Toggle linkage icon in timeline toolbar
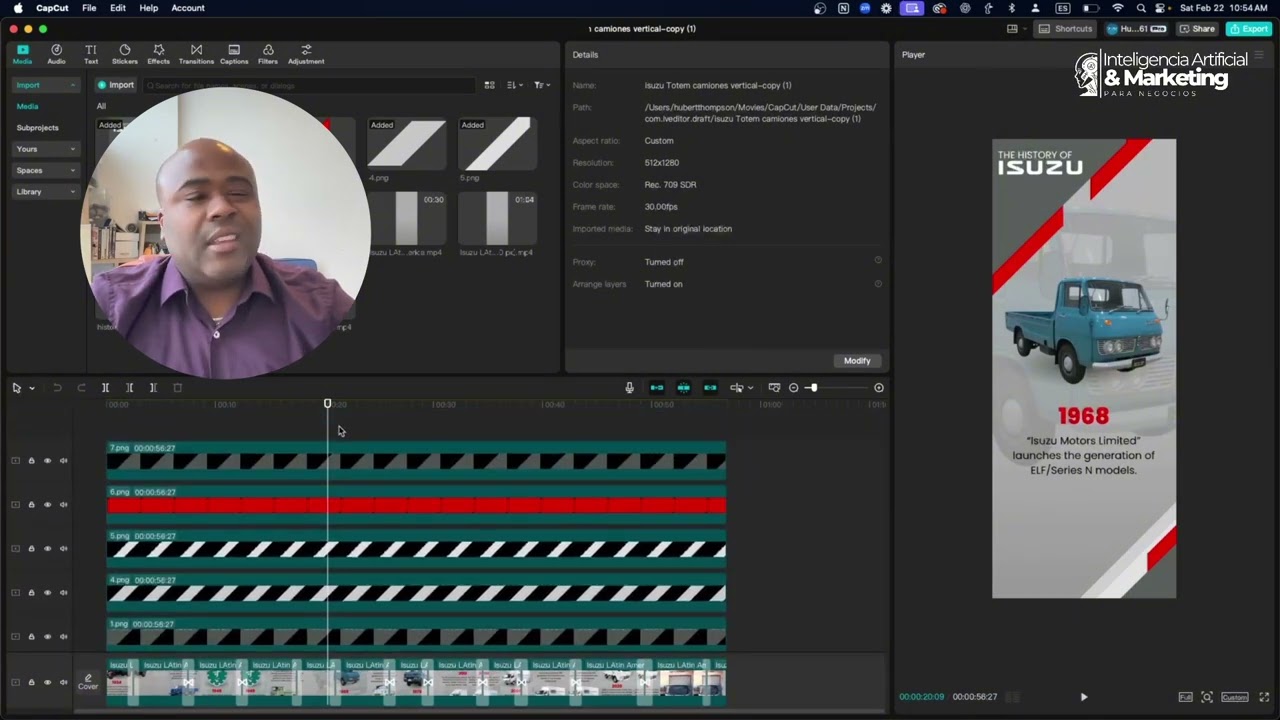This screenshot has height=720, width=1280. click(710, 388)
